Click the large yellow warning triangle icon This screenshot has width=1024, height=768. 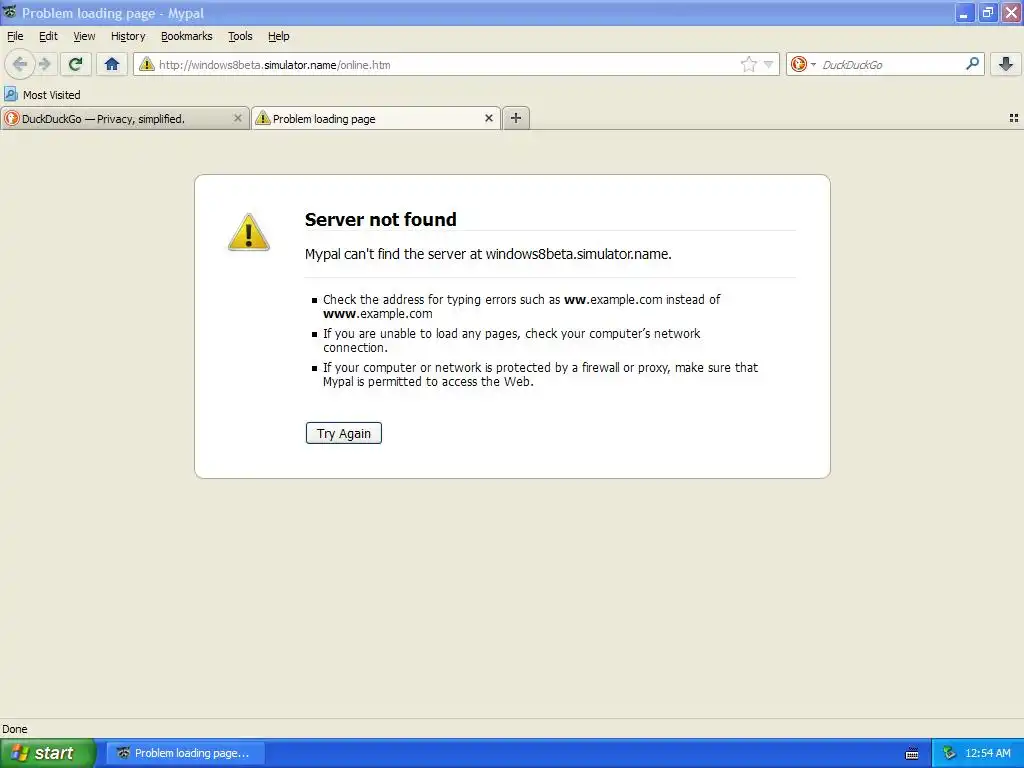tap(249, 232)
